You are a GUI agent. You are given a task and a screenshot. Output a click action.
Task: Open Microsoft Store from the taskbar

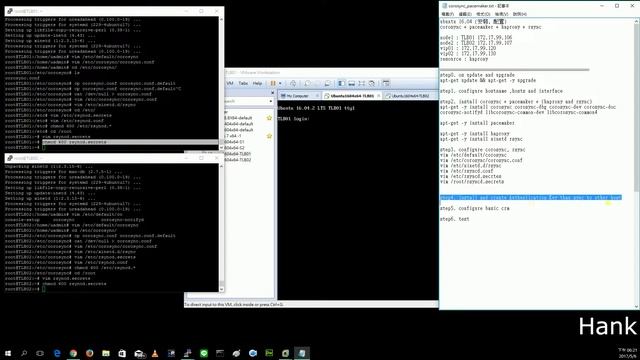[122, 353]
